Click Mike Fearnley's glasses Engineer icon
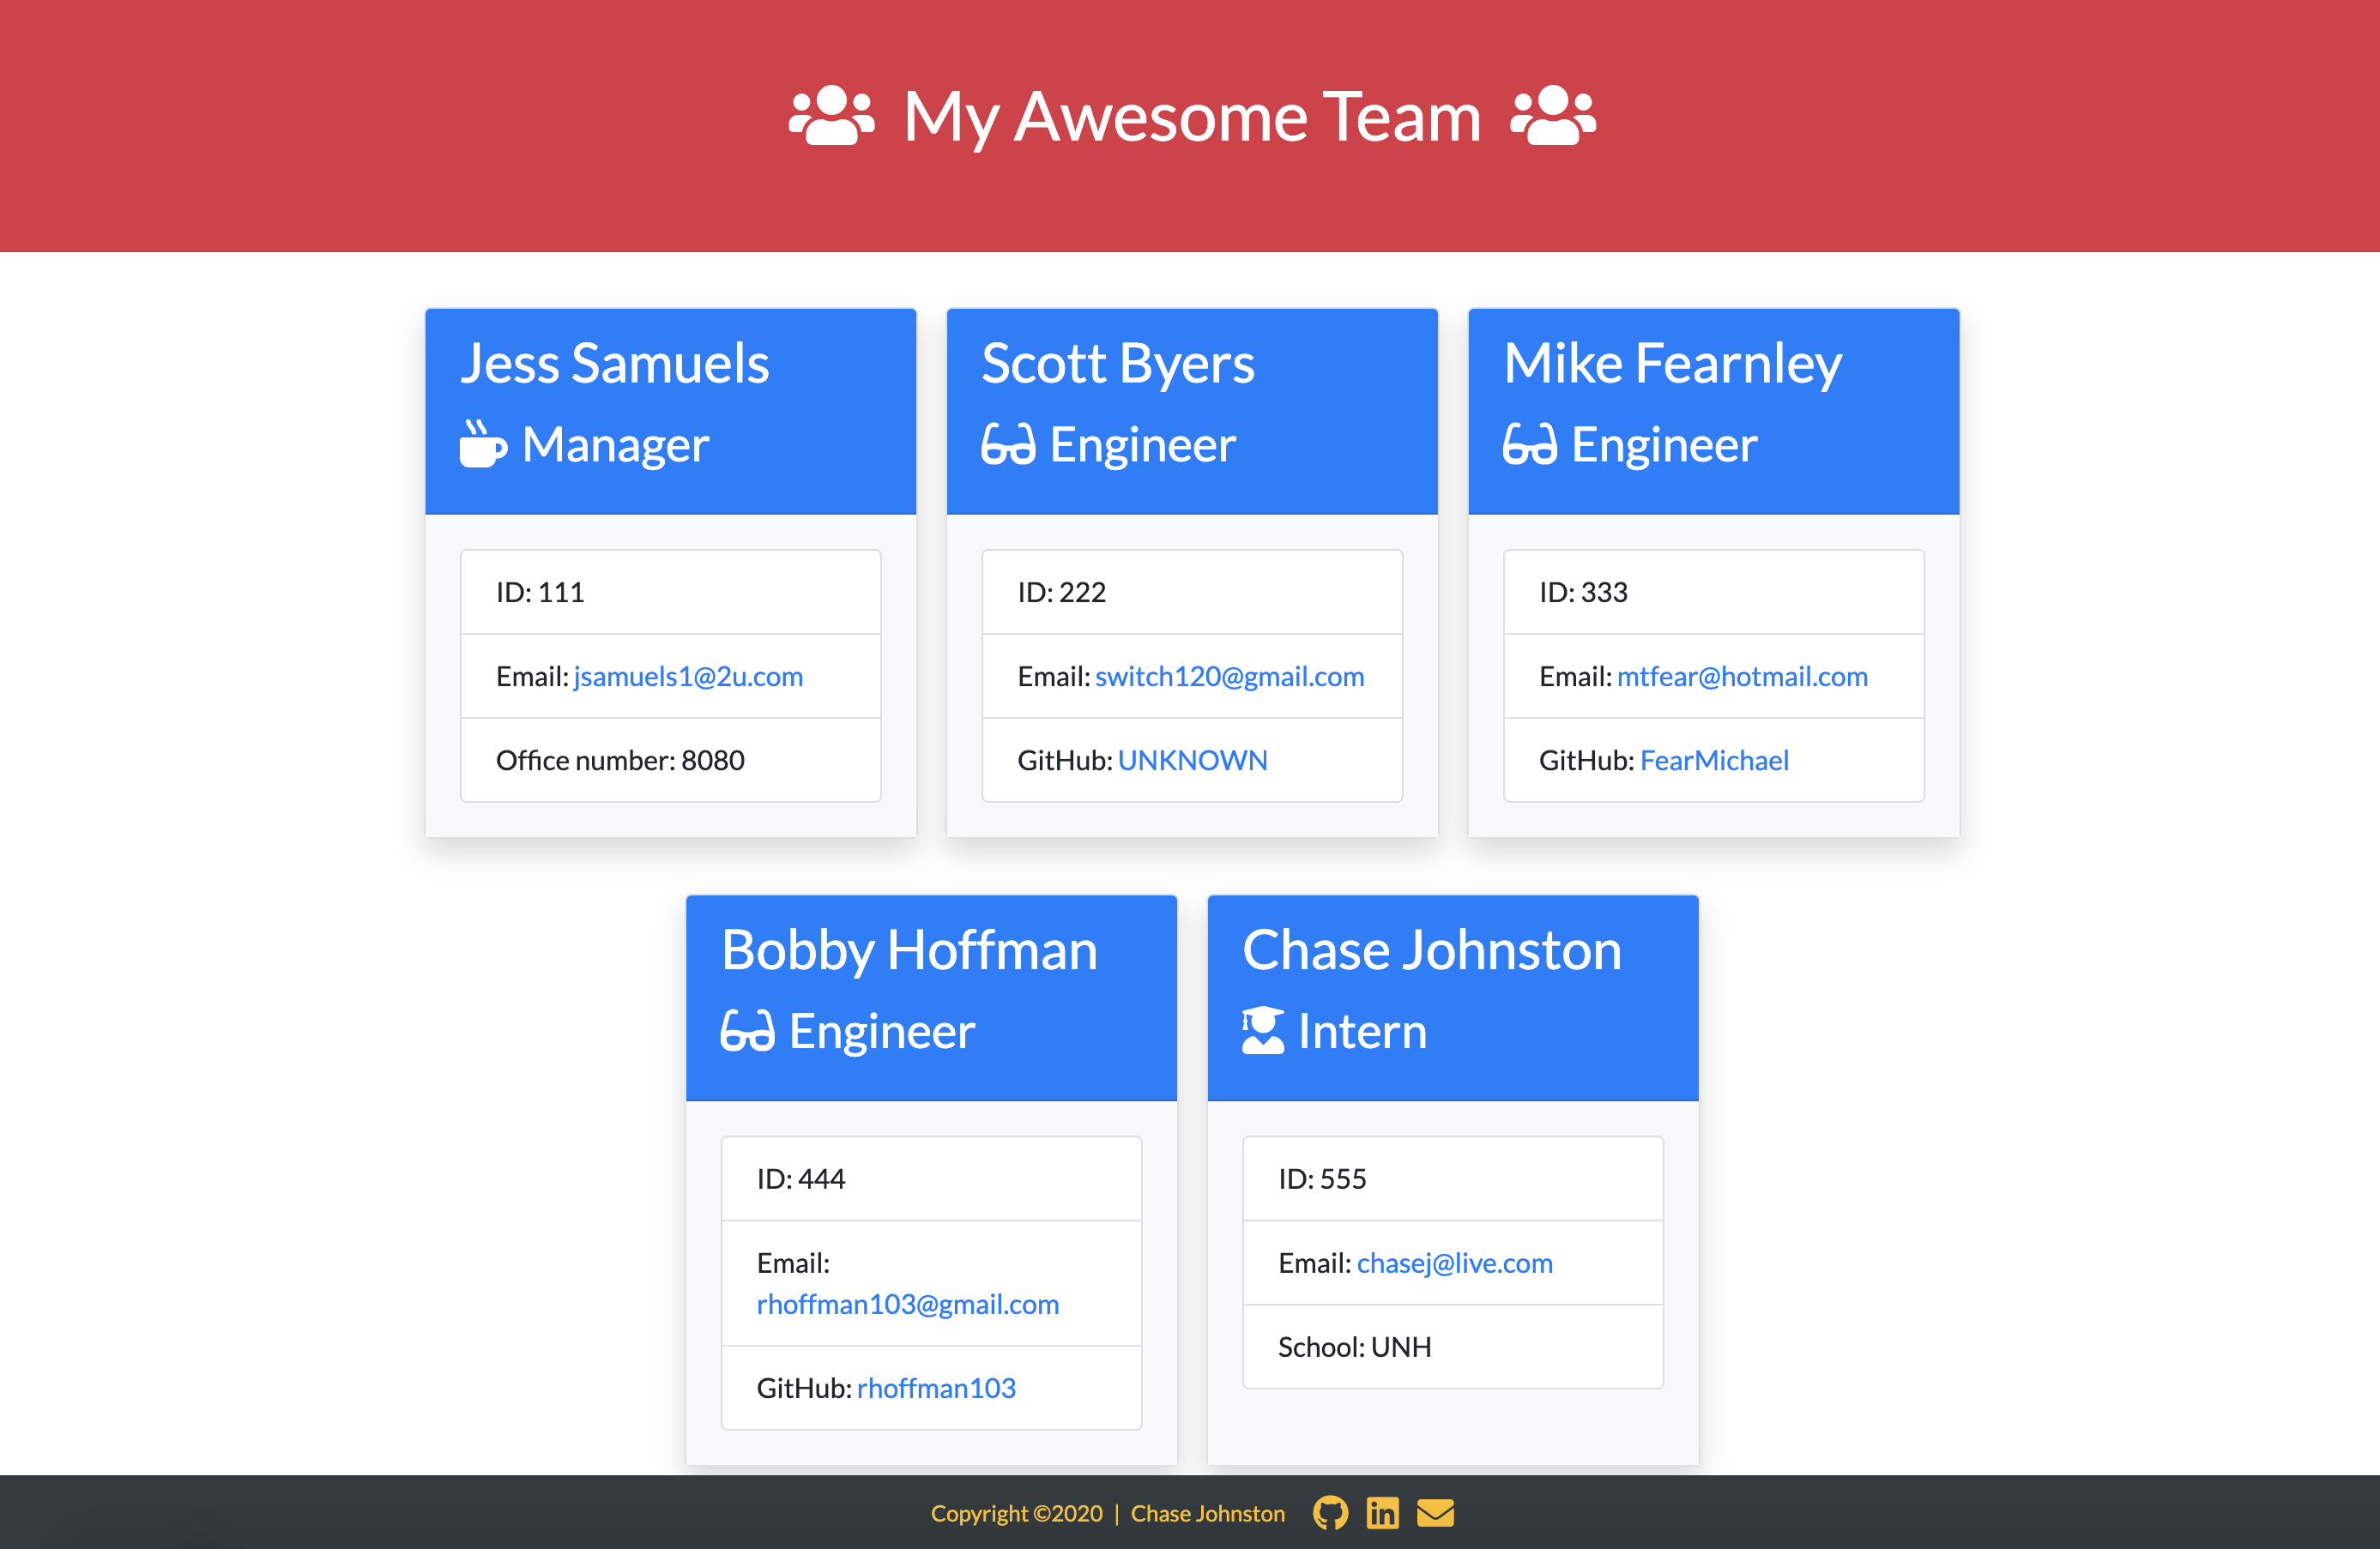 pyautogui.click(x=1530, y=444)
